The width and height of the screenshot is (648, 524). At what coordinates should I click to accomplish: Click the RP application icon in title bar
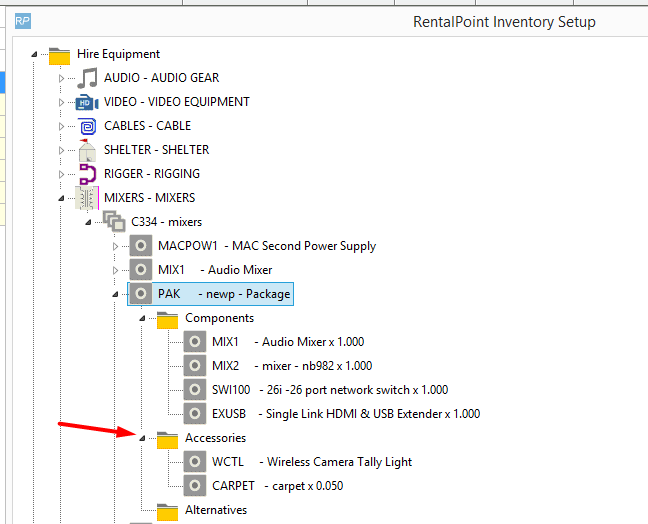pos(23,21)
